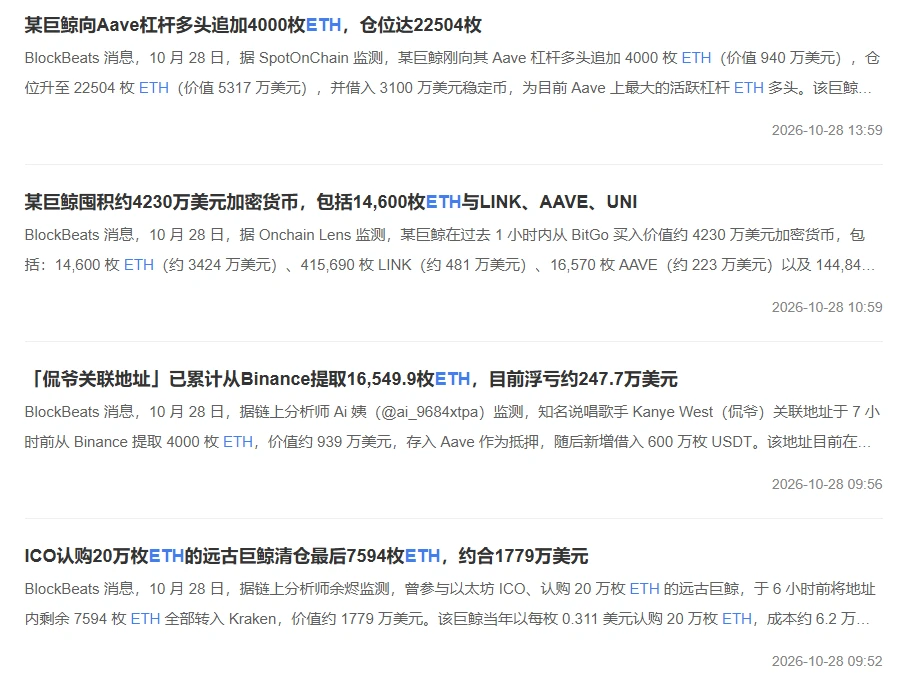Screen dimensions: 903x677
Task: Click ETH after ICO认购20万枚 in headline
Action: tap(166, 556)
